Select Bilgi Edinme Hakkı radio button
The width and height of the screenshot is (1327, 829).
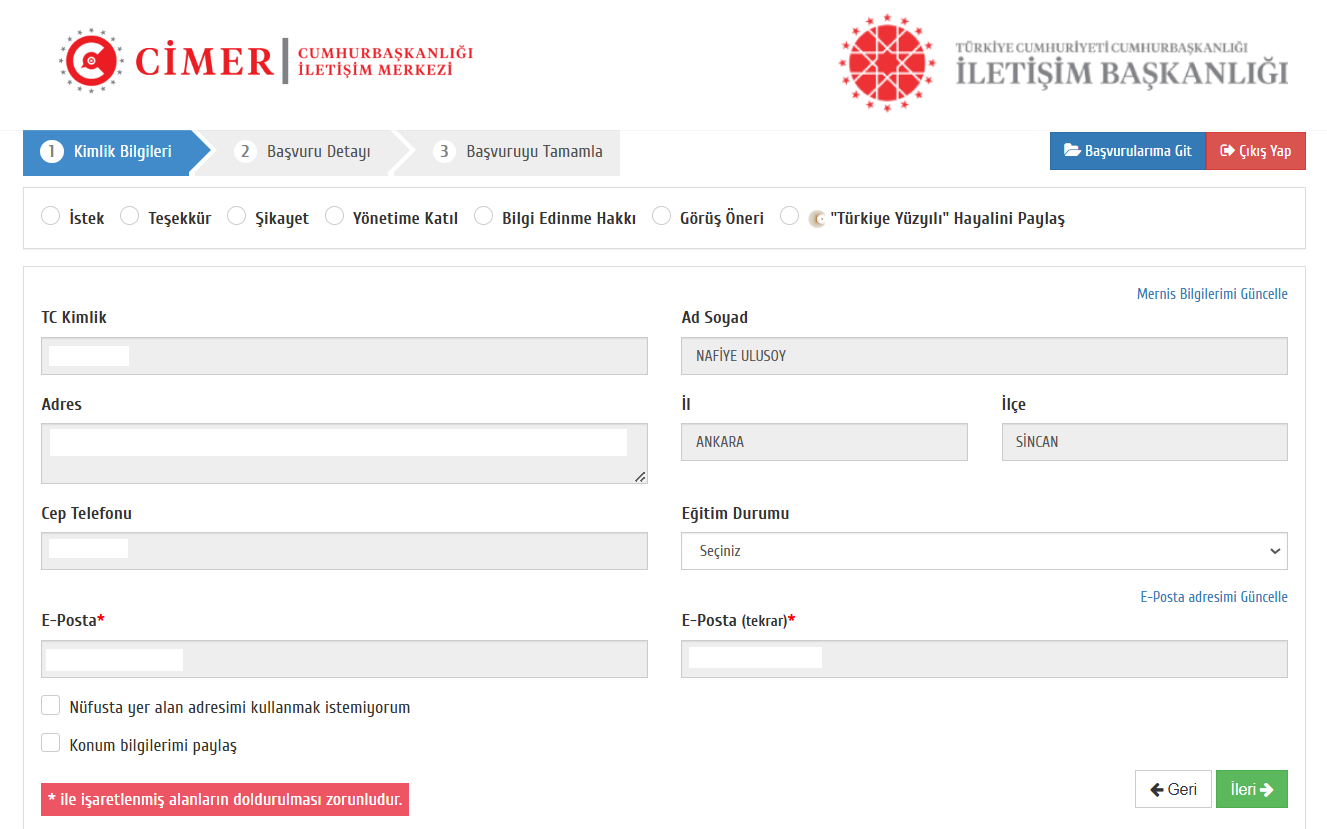click(x=483, y=216)
